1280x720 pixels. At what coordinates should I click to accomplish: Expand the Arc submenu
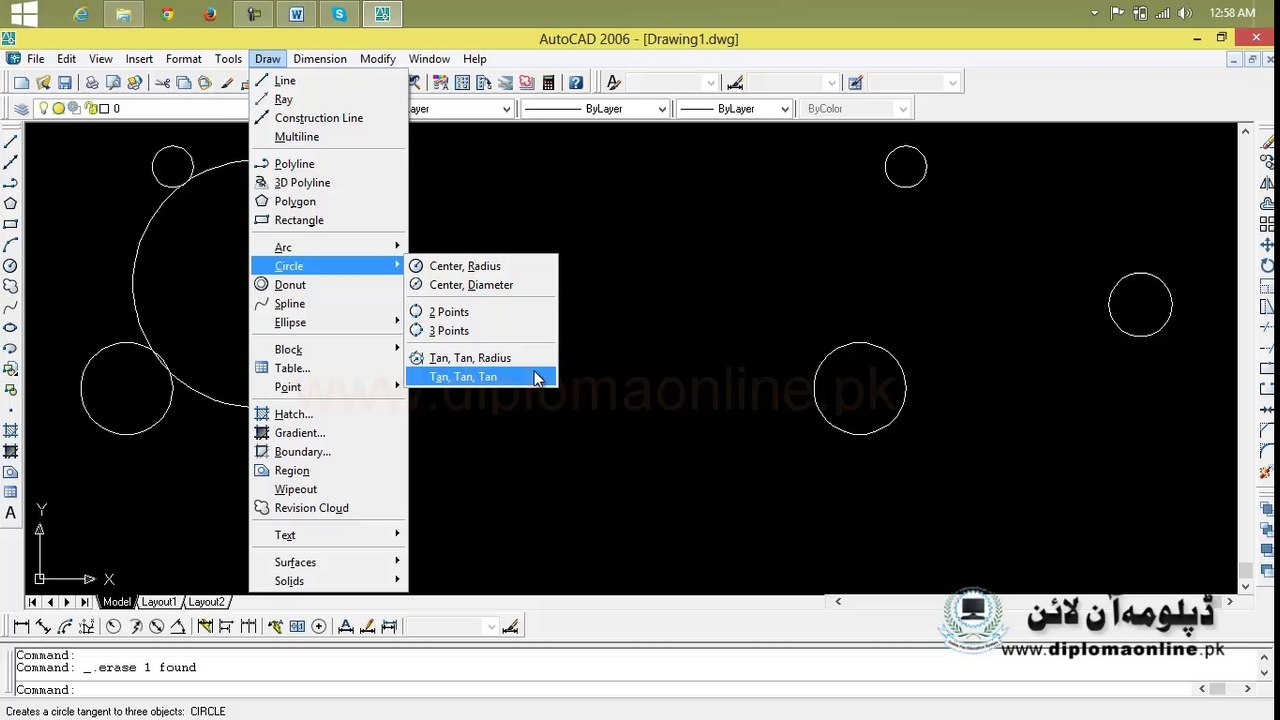(x=328, y=247)
